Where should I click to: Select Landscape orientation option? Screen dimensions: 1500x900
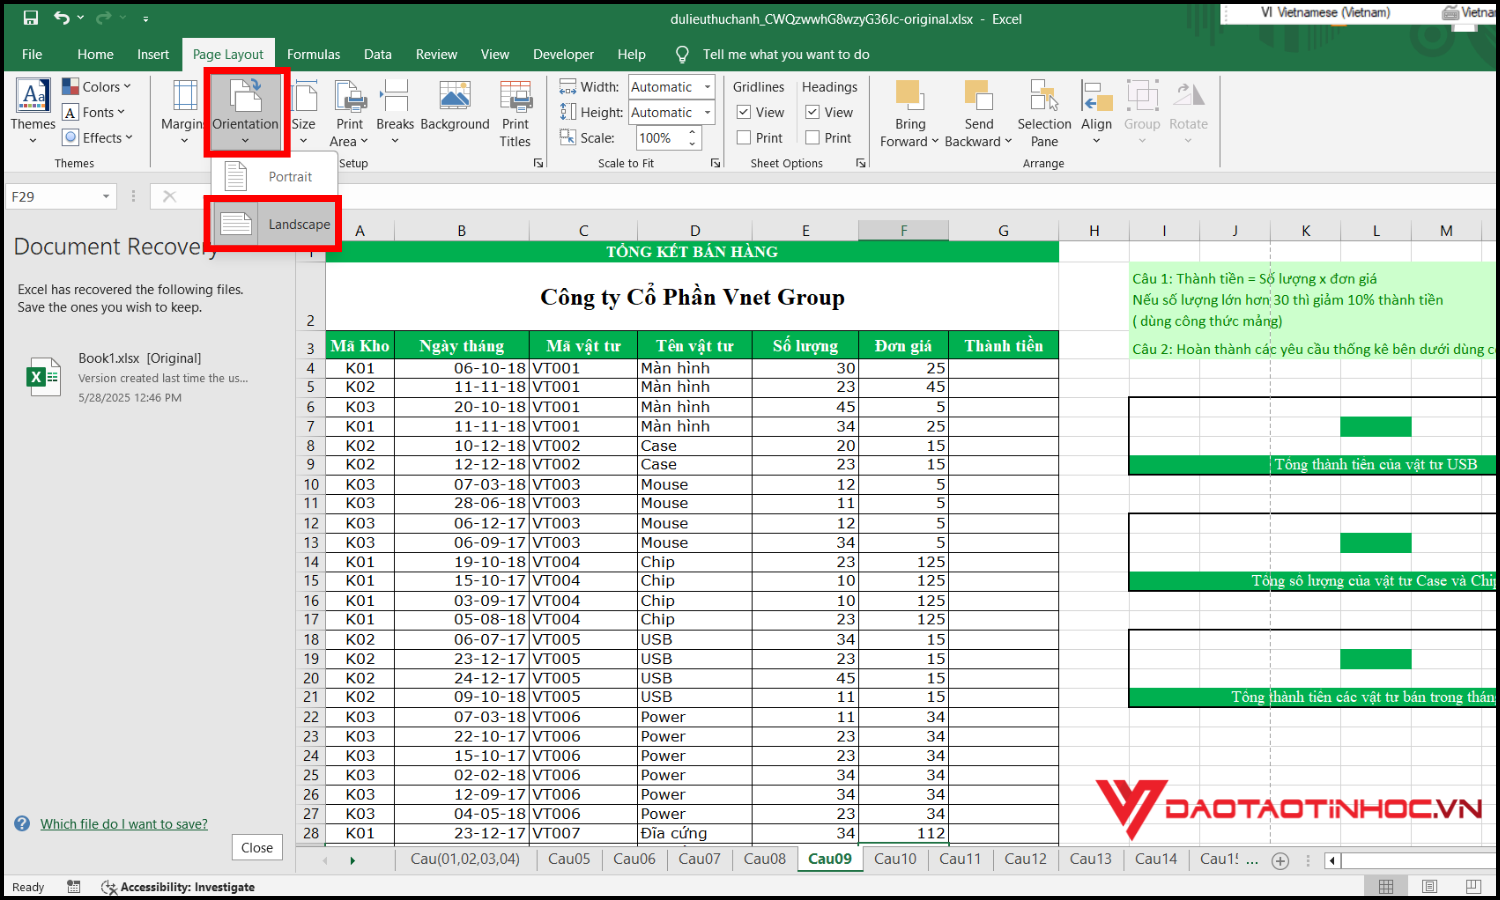click(x=274, y=224)
